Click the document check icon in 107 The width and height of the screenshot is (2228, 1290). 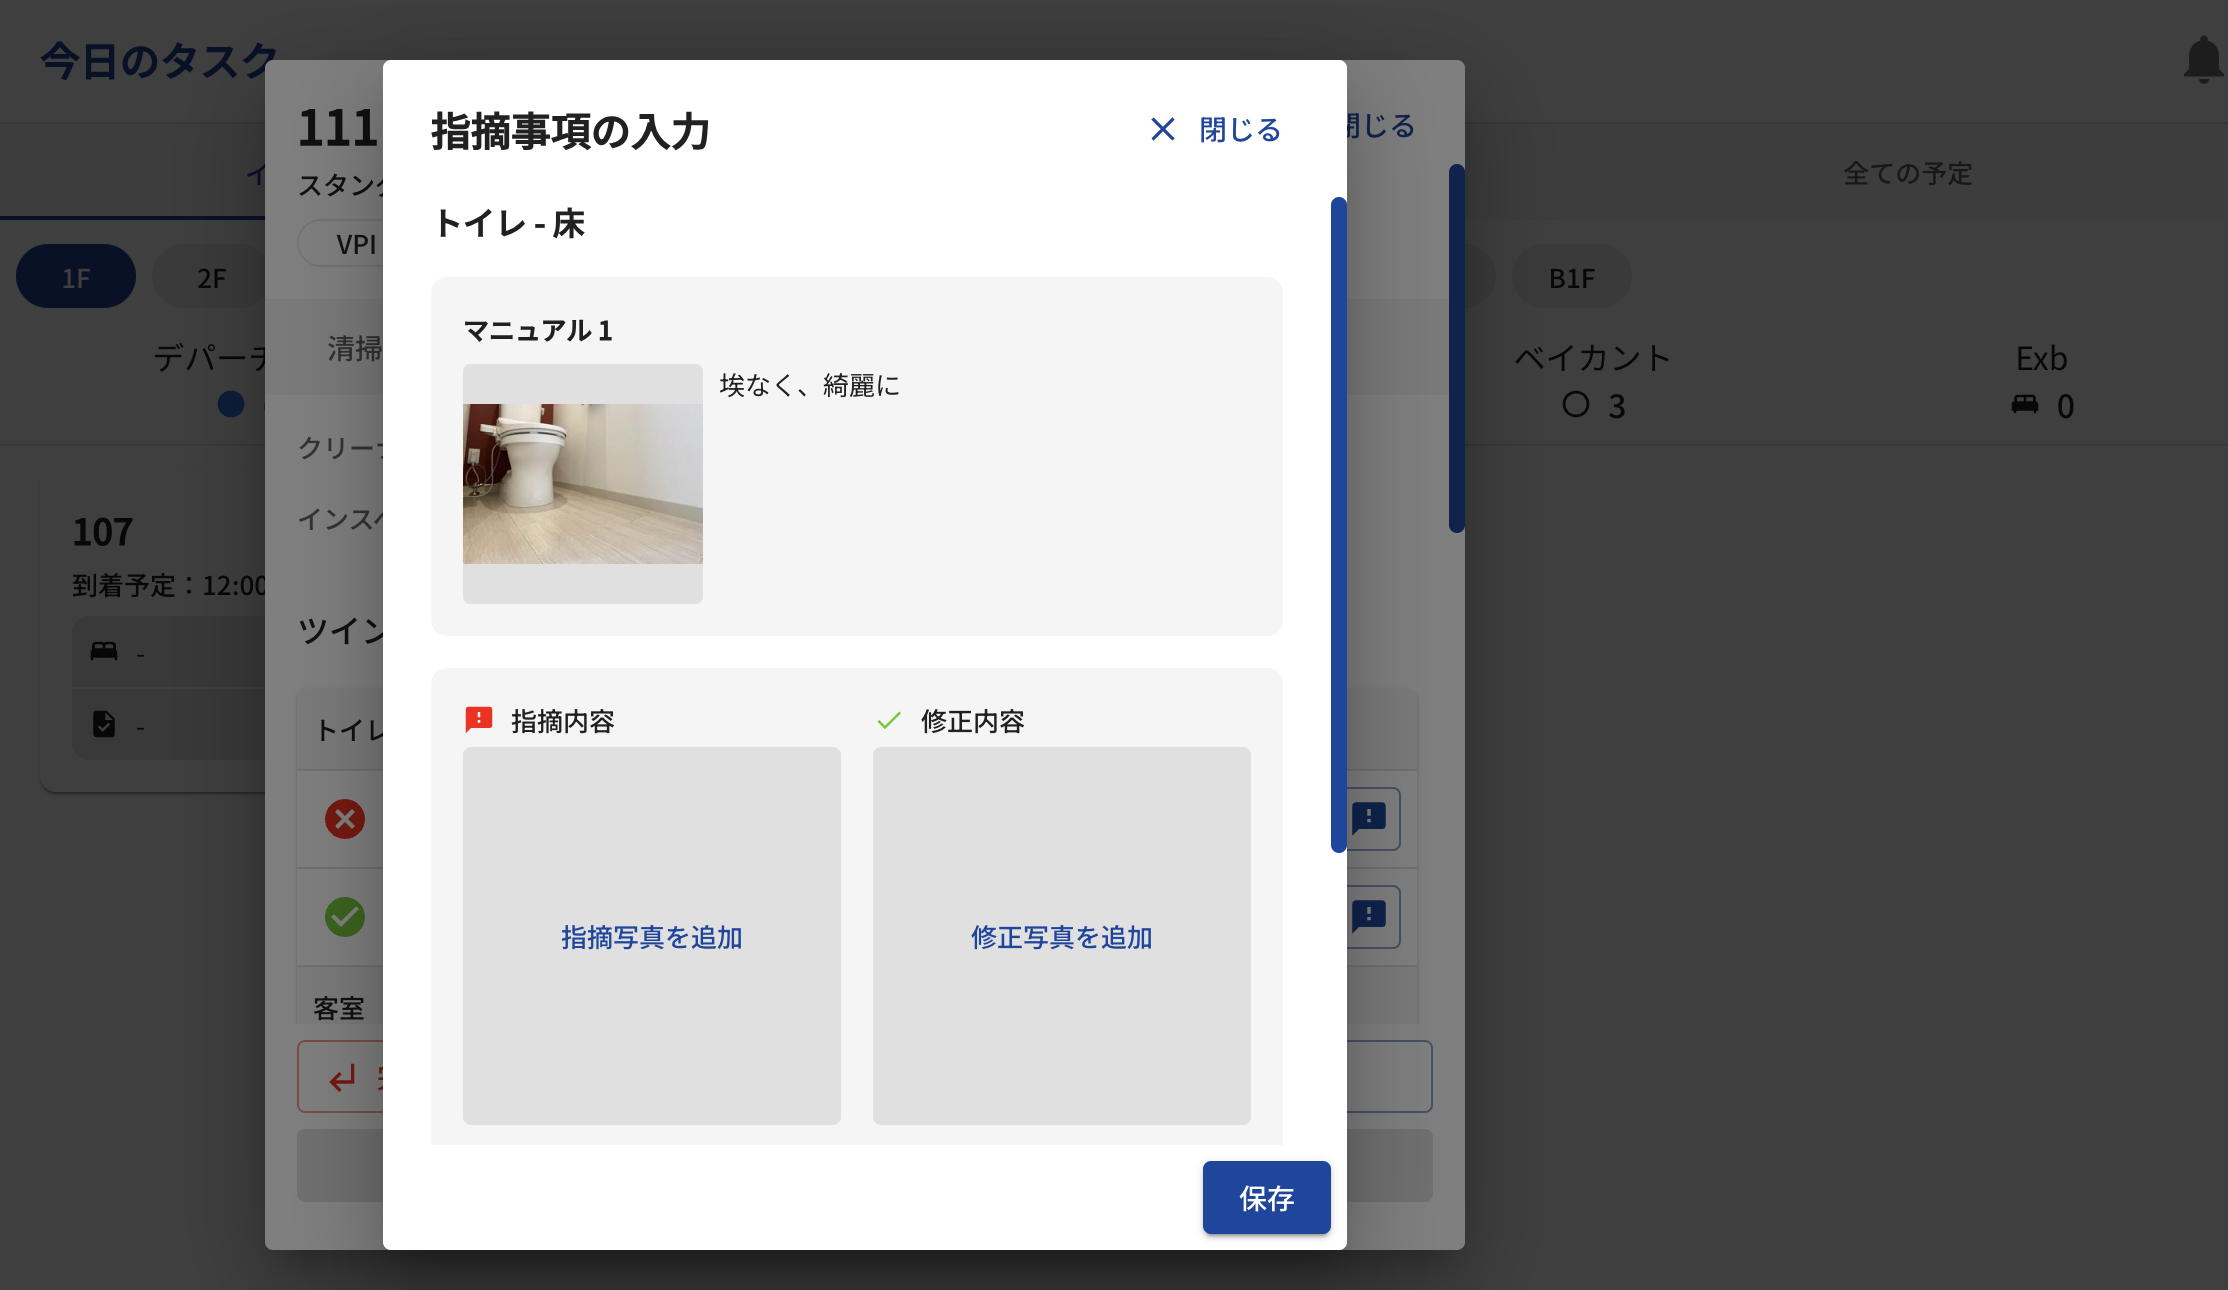pos(104,724)
